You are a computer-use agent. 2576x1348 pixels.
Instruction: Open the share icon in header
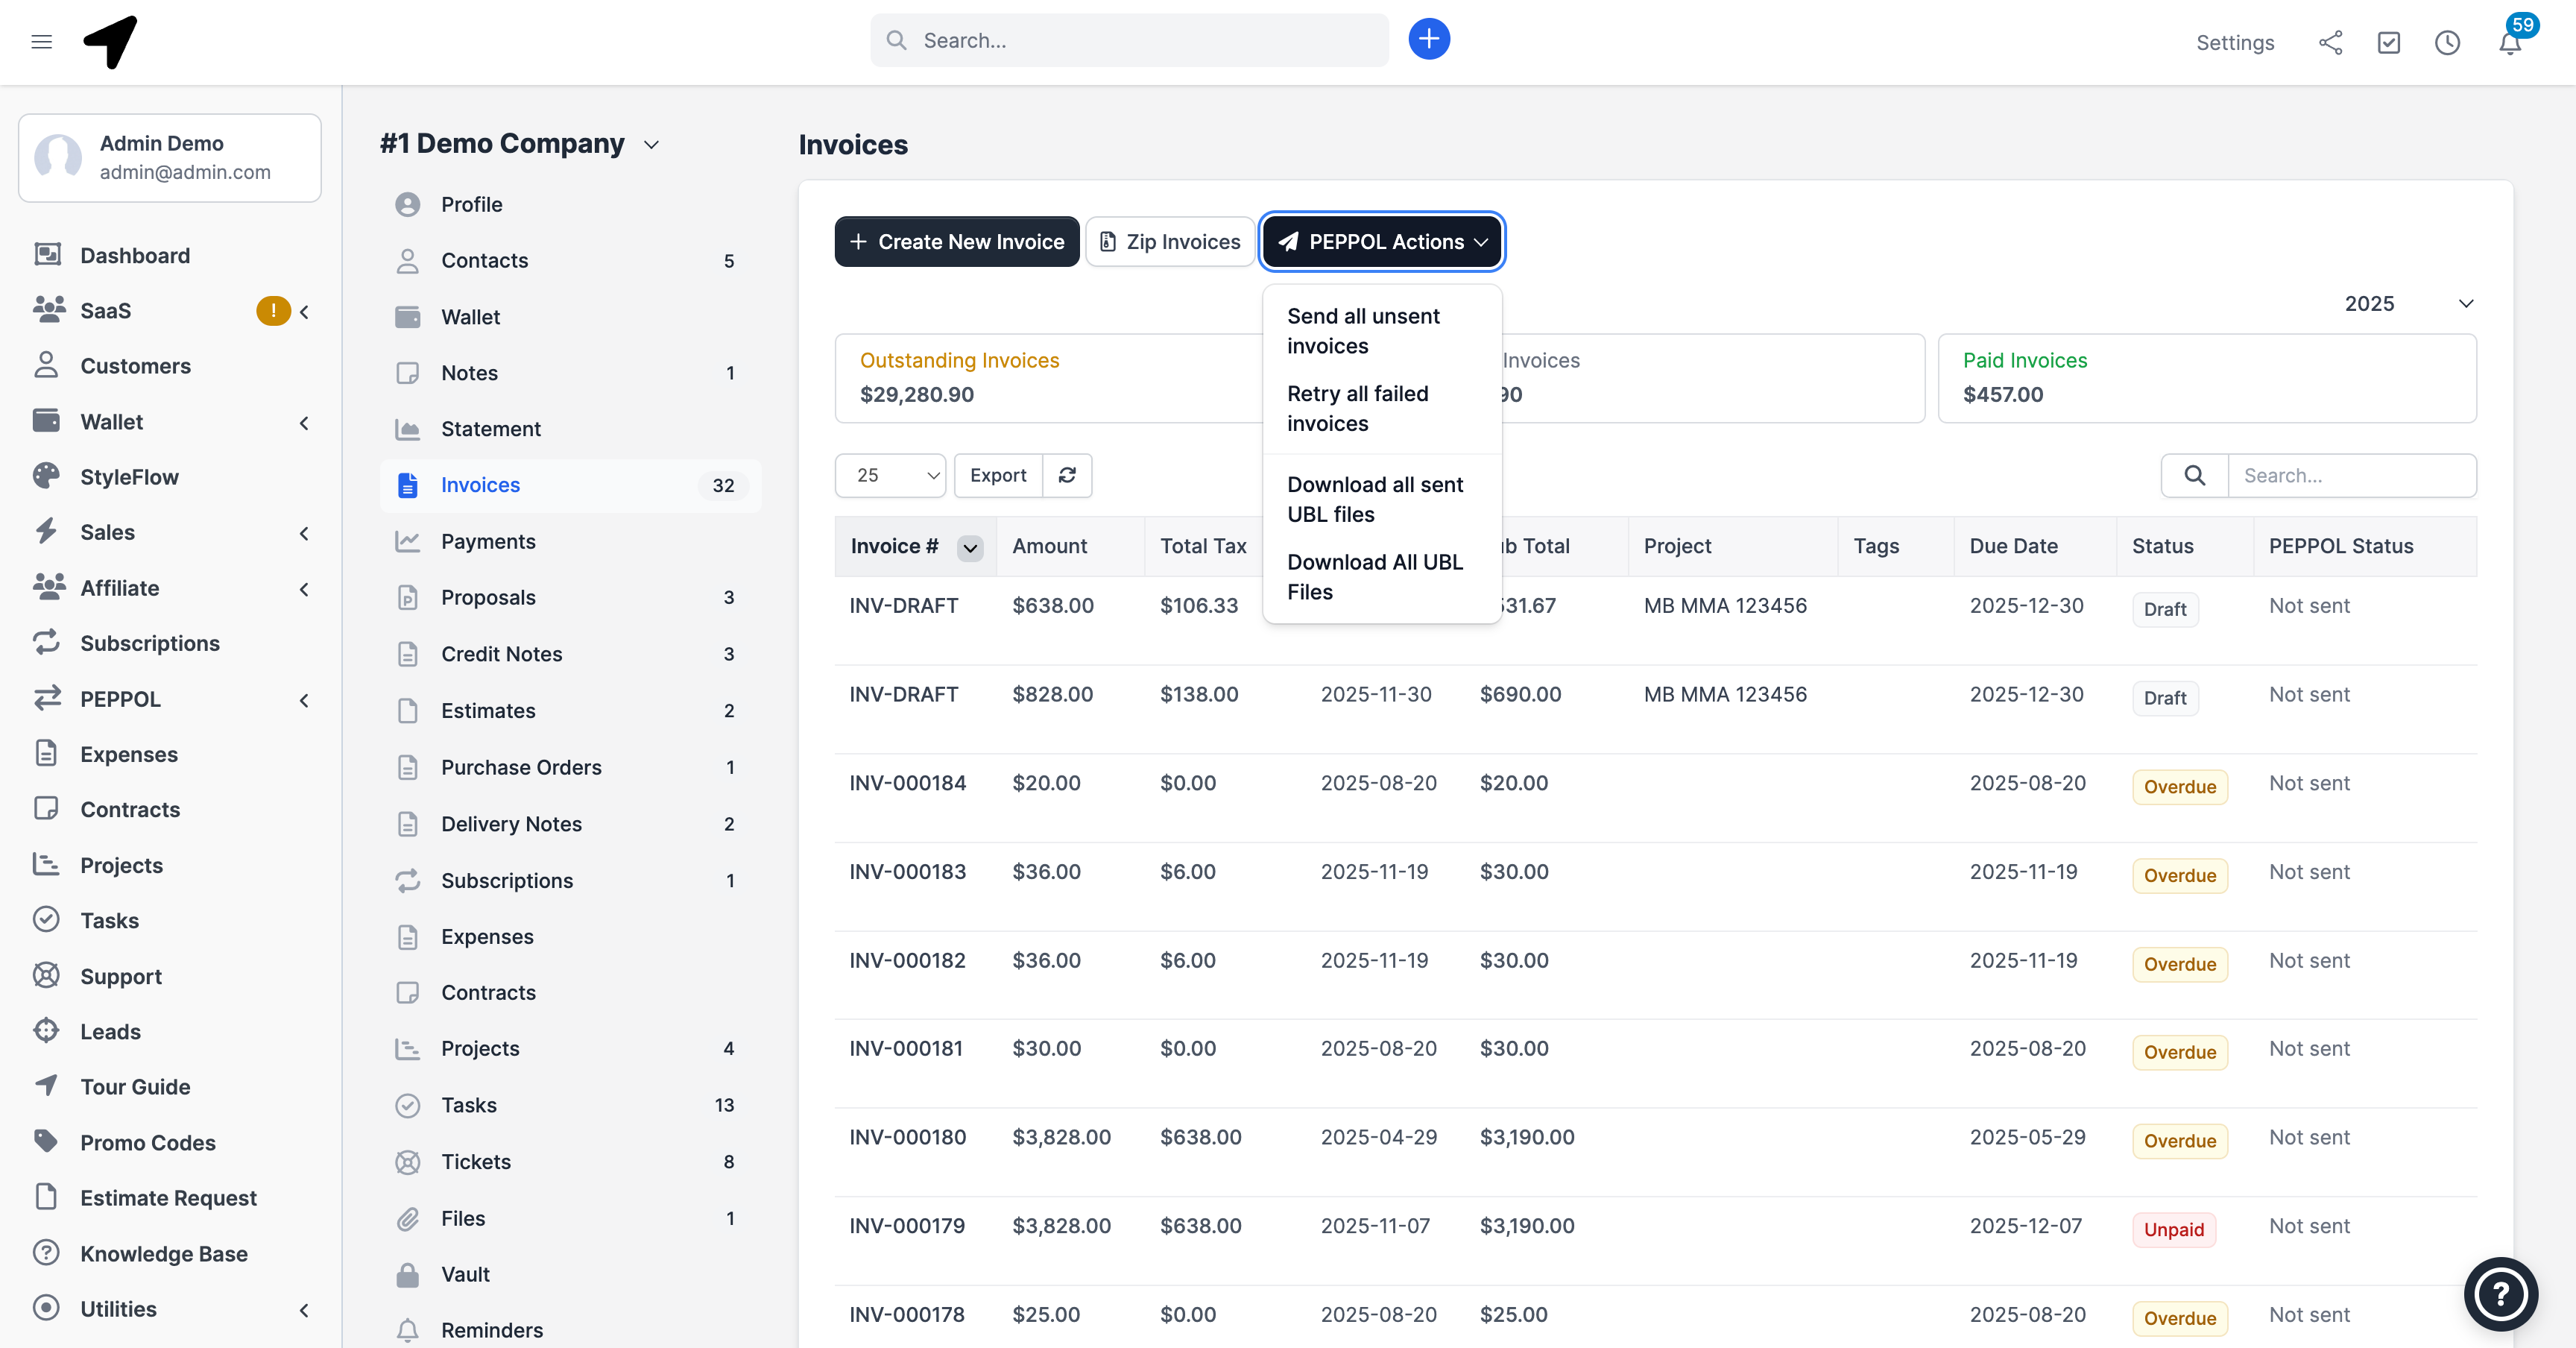click(2330, 42)
